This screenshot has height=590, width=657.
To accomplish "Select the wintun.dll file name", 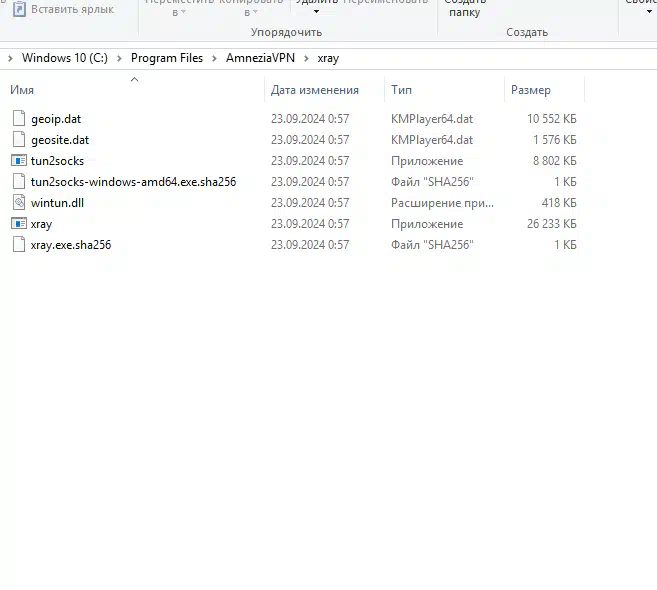I will (x=57, y=203).
